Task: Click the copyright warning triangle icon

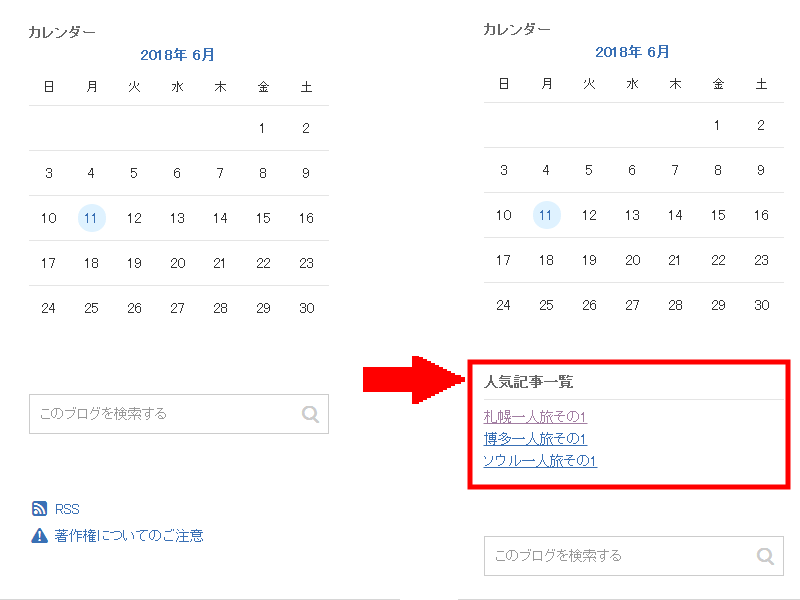Action: 39,536
